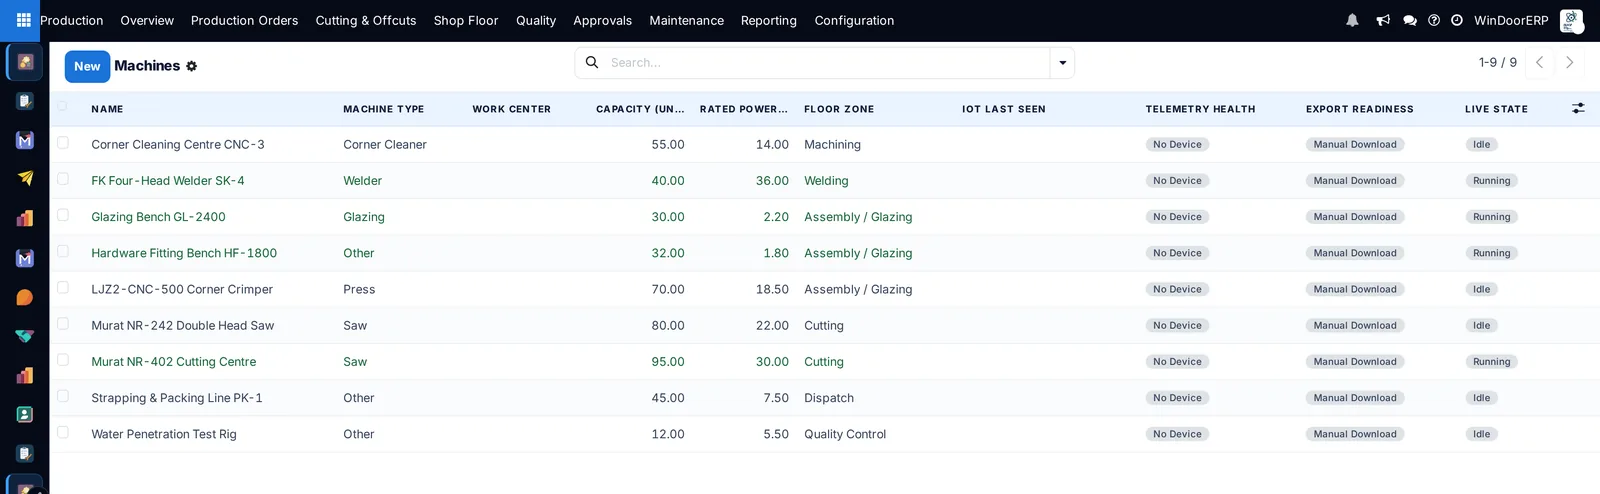Click the magnifier search icon
This screenshot has height=494, width=1600.
592,62
